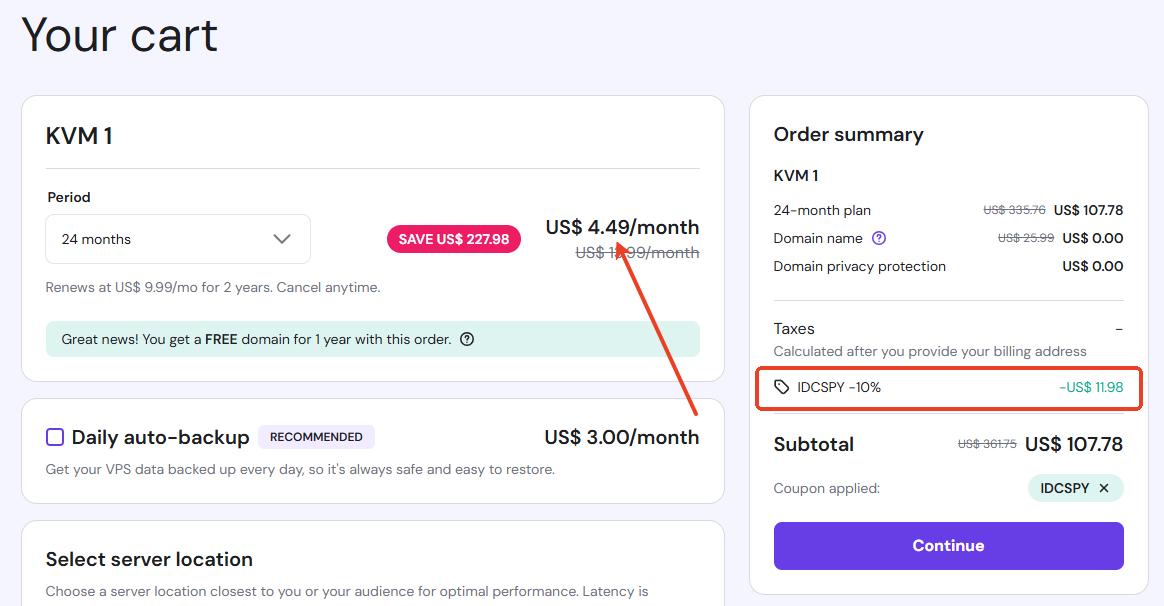This screenshot has width=1164, height=606.
Task: Click the Select server location heading
Action: [x=149, y=559]
